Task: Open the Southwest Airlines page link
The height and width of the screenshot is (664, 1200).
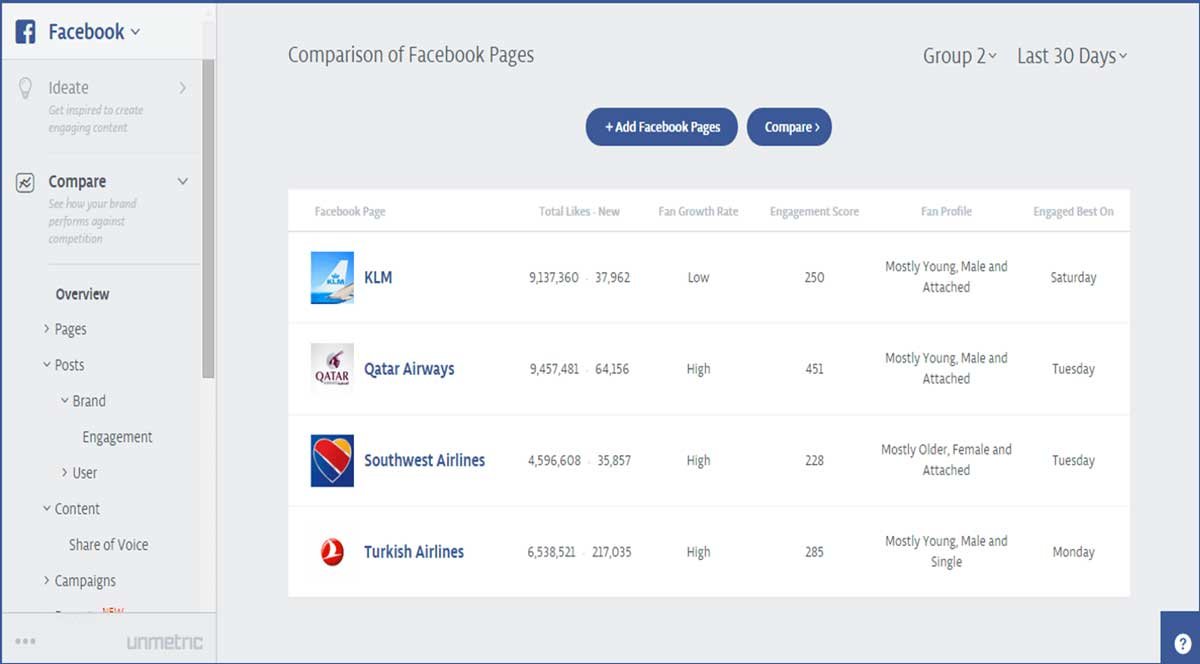Action: (424, 461)
